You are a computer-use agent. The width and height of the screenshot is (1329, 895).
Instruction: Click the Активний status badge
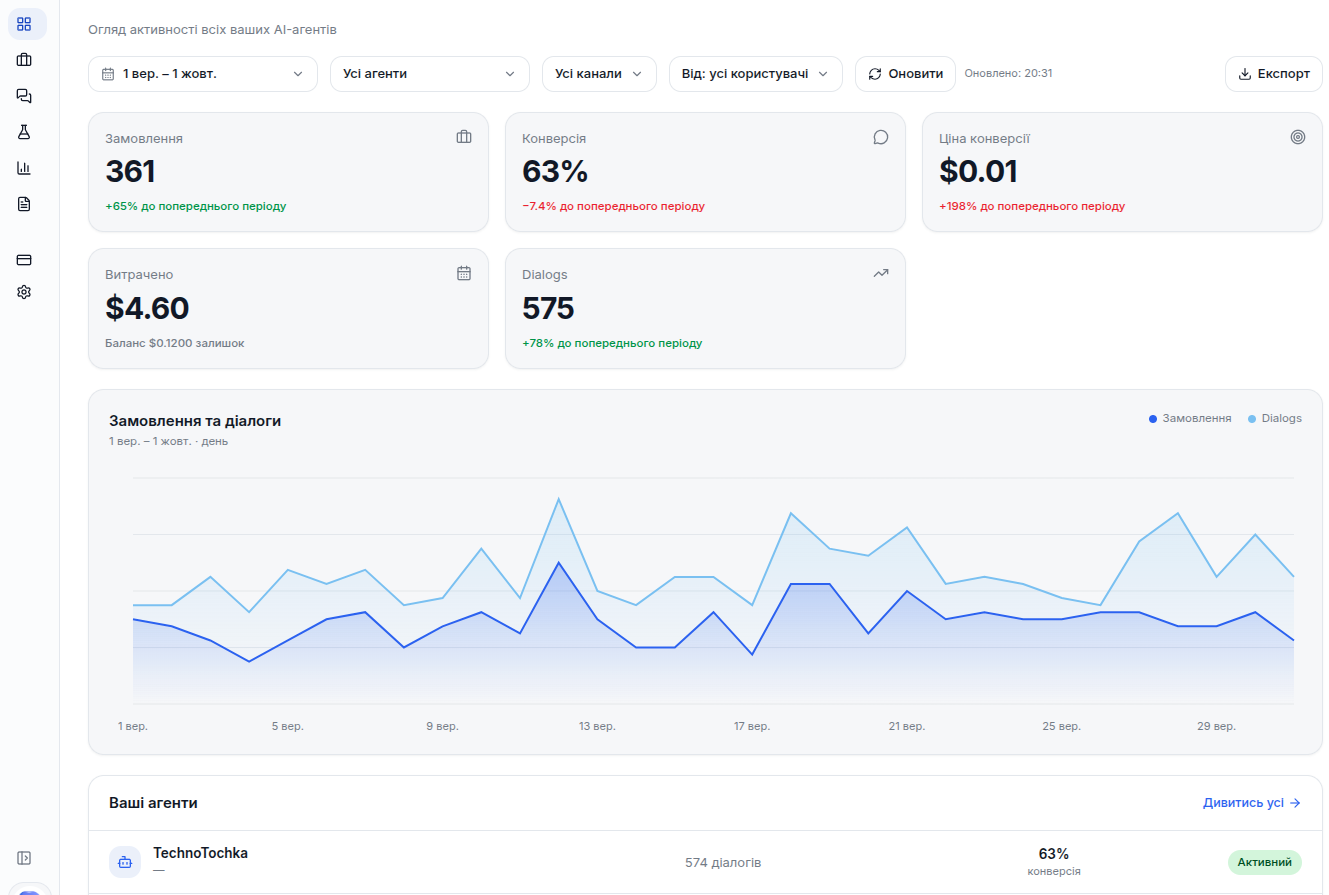(1265, 862)
